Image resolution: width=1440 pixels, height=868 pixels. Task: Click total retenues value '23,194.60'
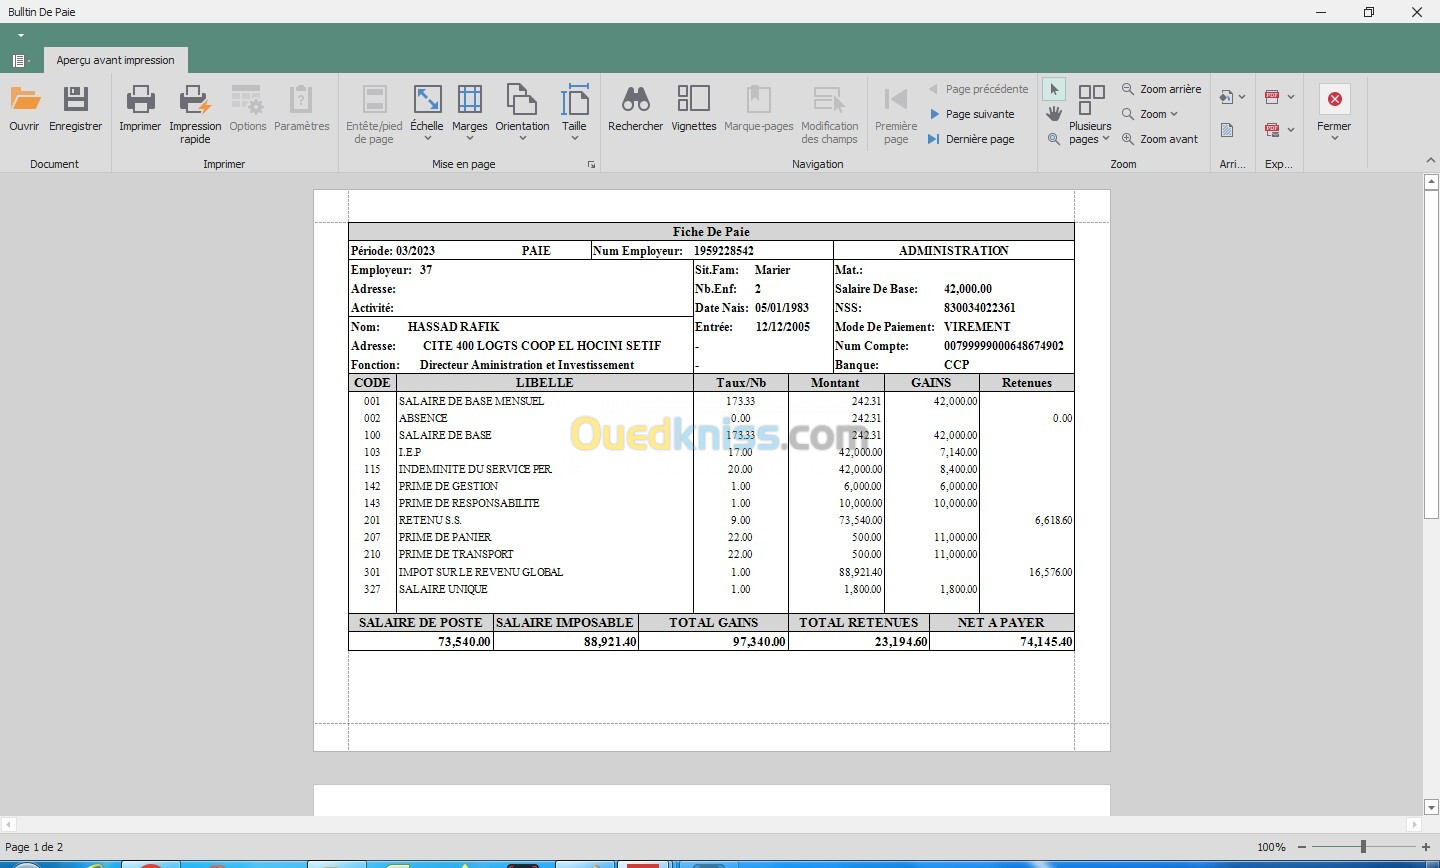[x=901, y=642]
